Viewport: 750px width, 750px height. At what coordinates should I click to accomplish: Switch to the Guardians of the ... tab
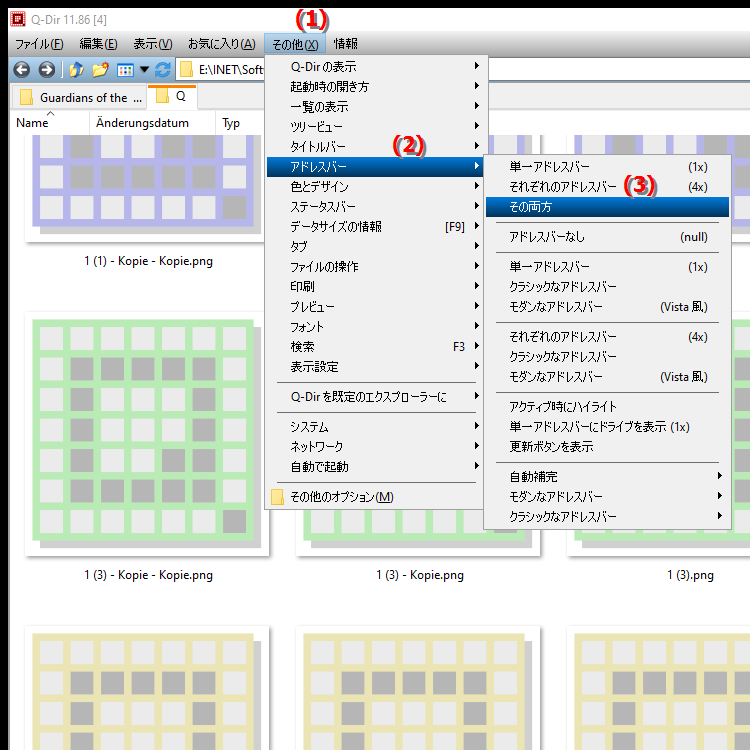79,98
